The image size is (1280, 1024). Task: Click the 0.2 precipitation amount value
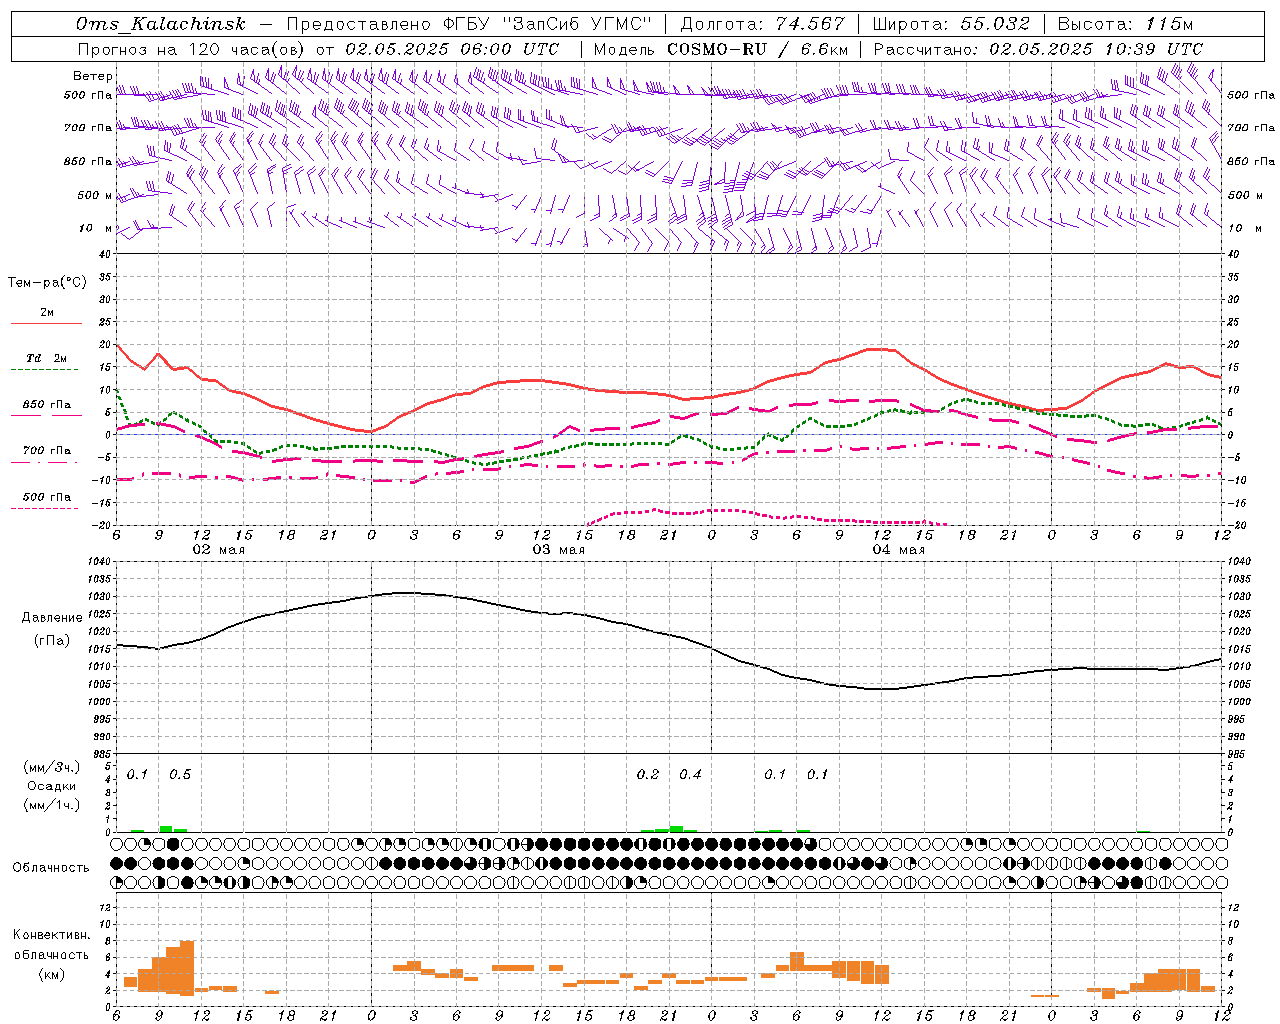tap(648, 774)
